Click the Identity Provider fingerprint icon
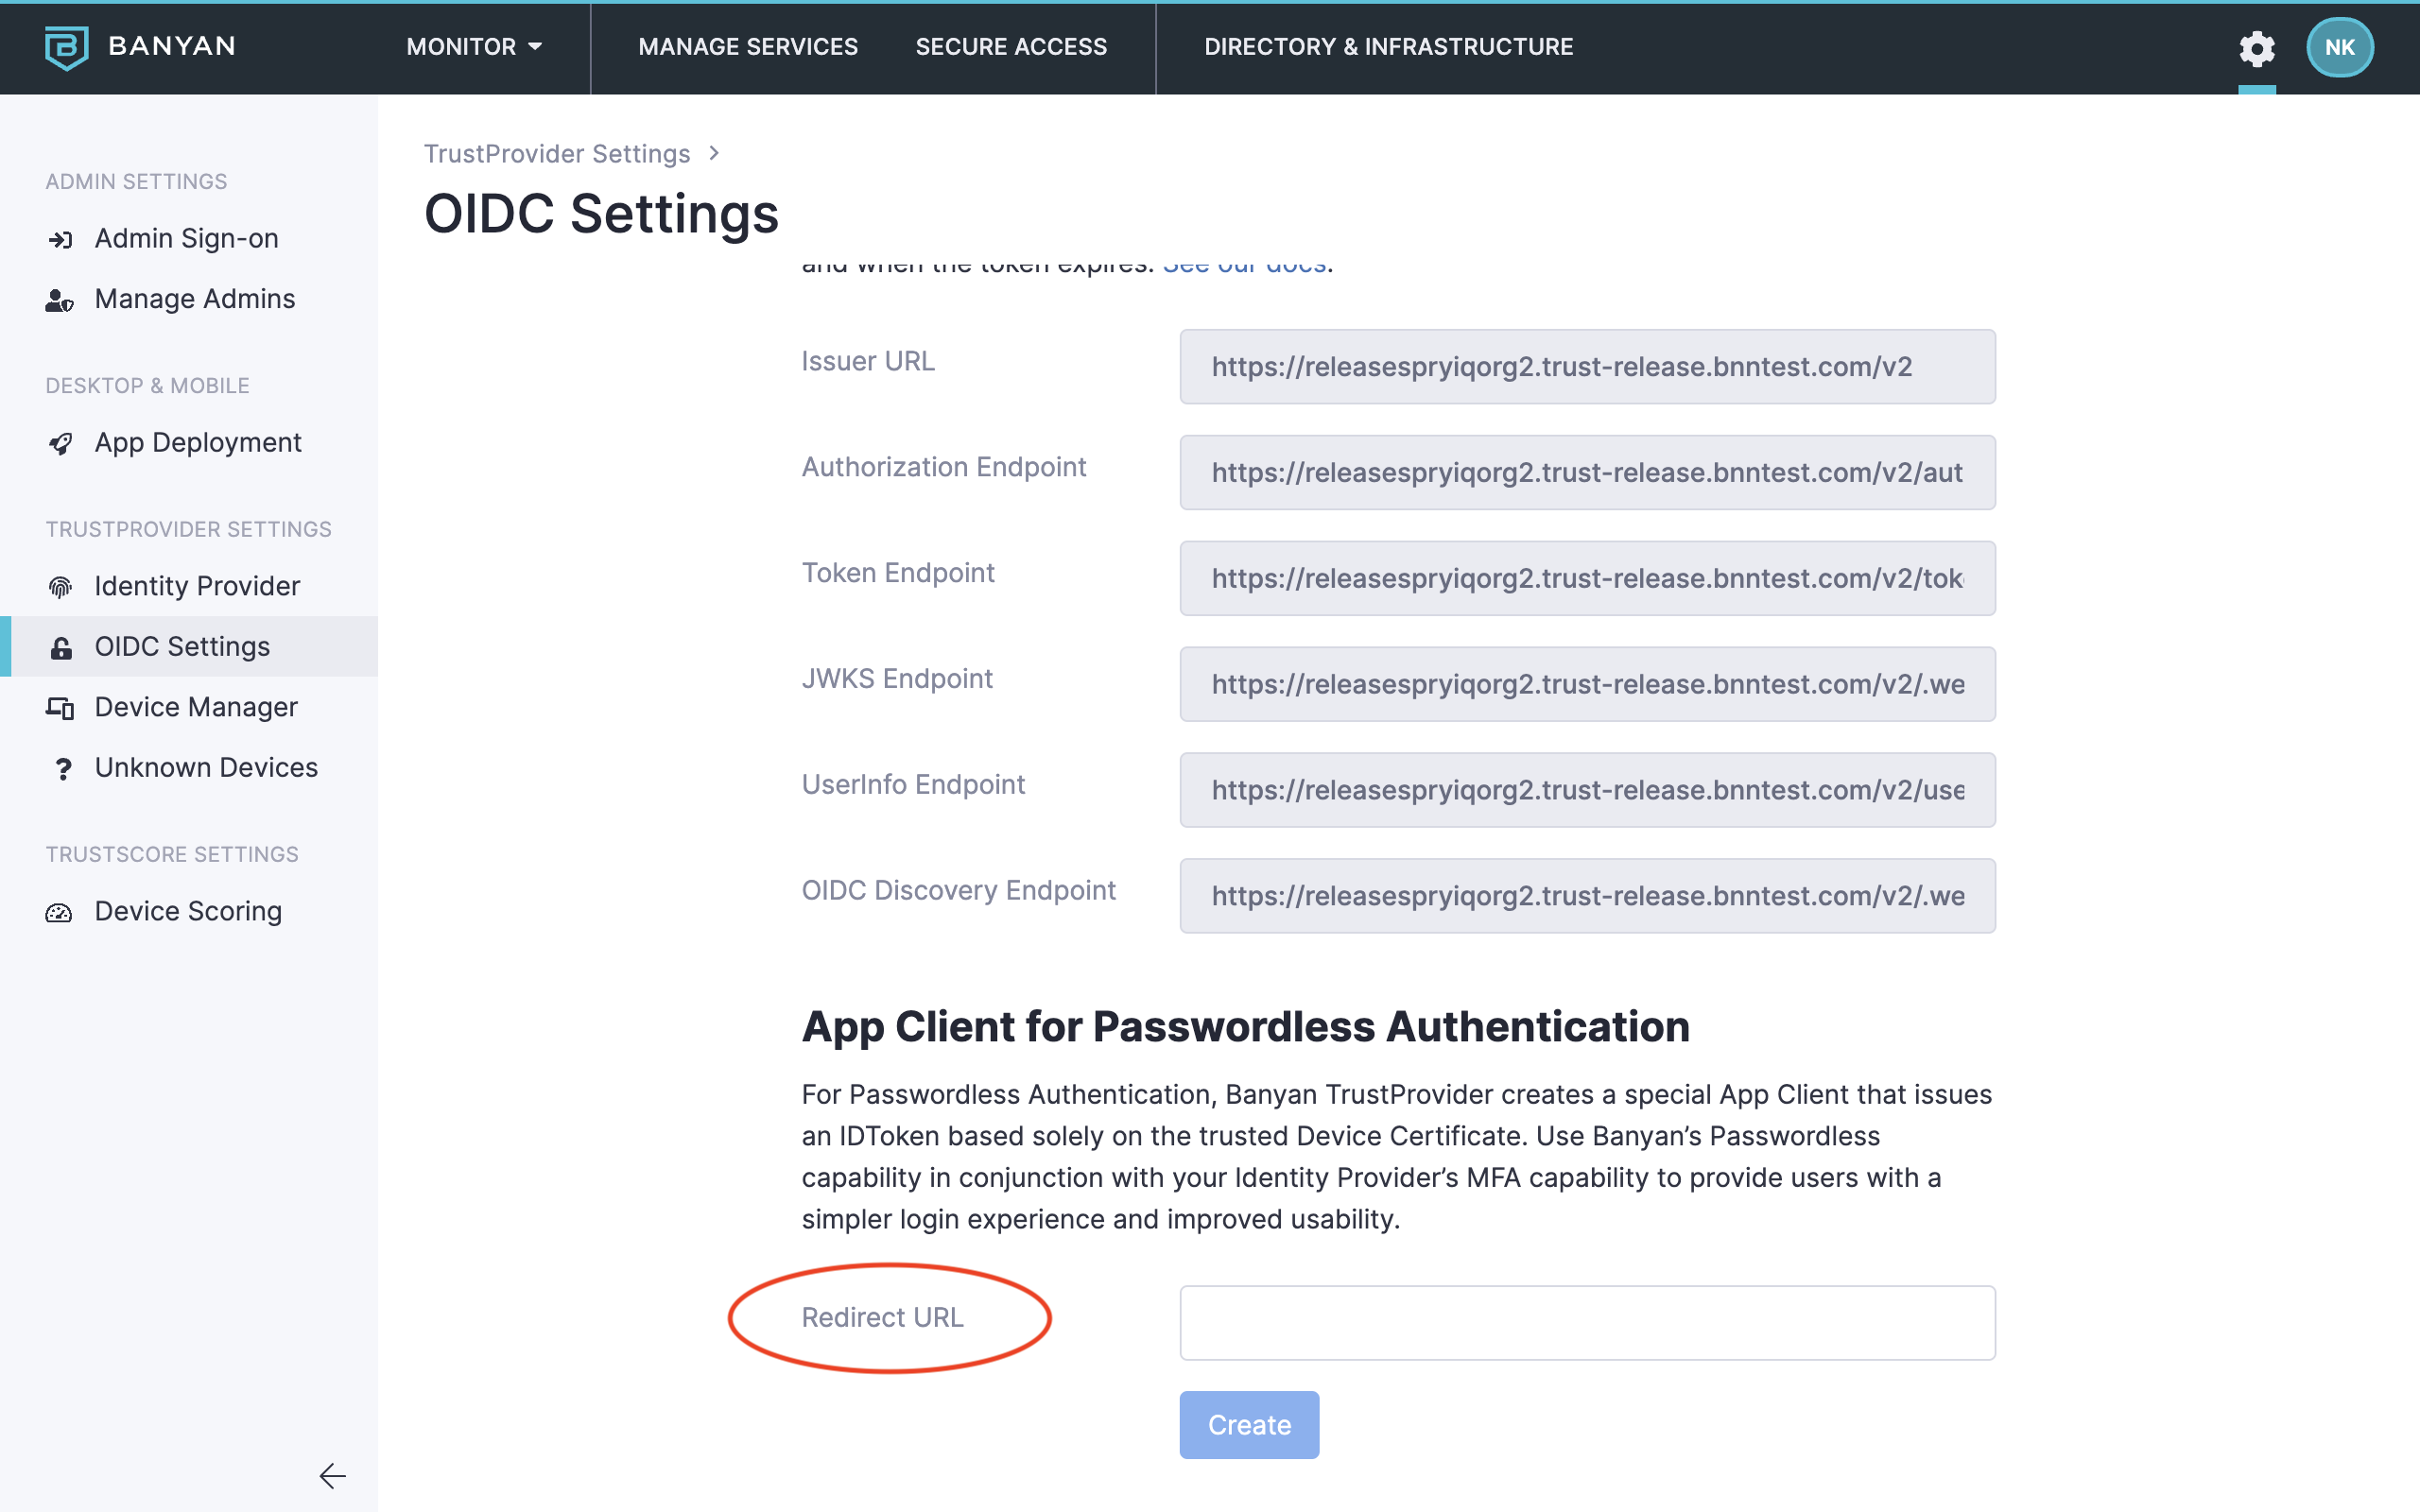 pos(60,587)
